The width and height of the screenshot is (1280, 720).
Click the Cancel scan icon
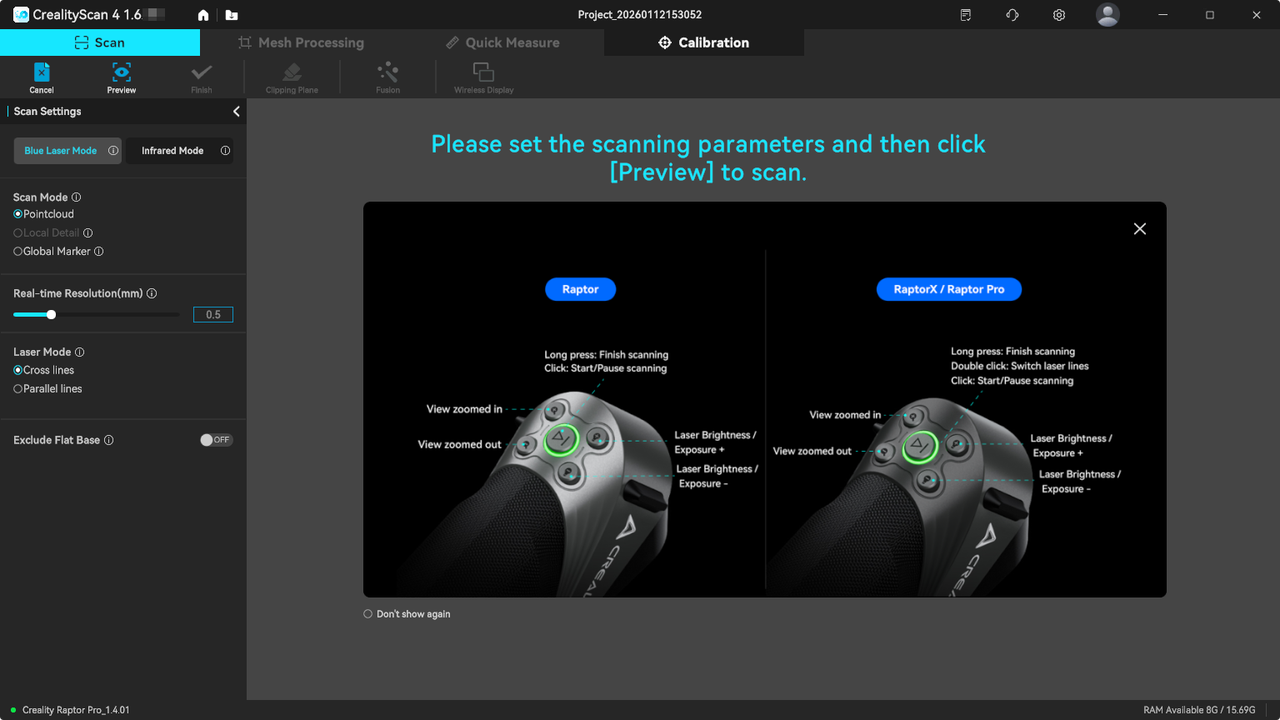point(41,73)
